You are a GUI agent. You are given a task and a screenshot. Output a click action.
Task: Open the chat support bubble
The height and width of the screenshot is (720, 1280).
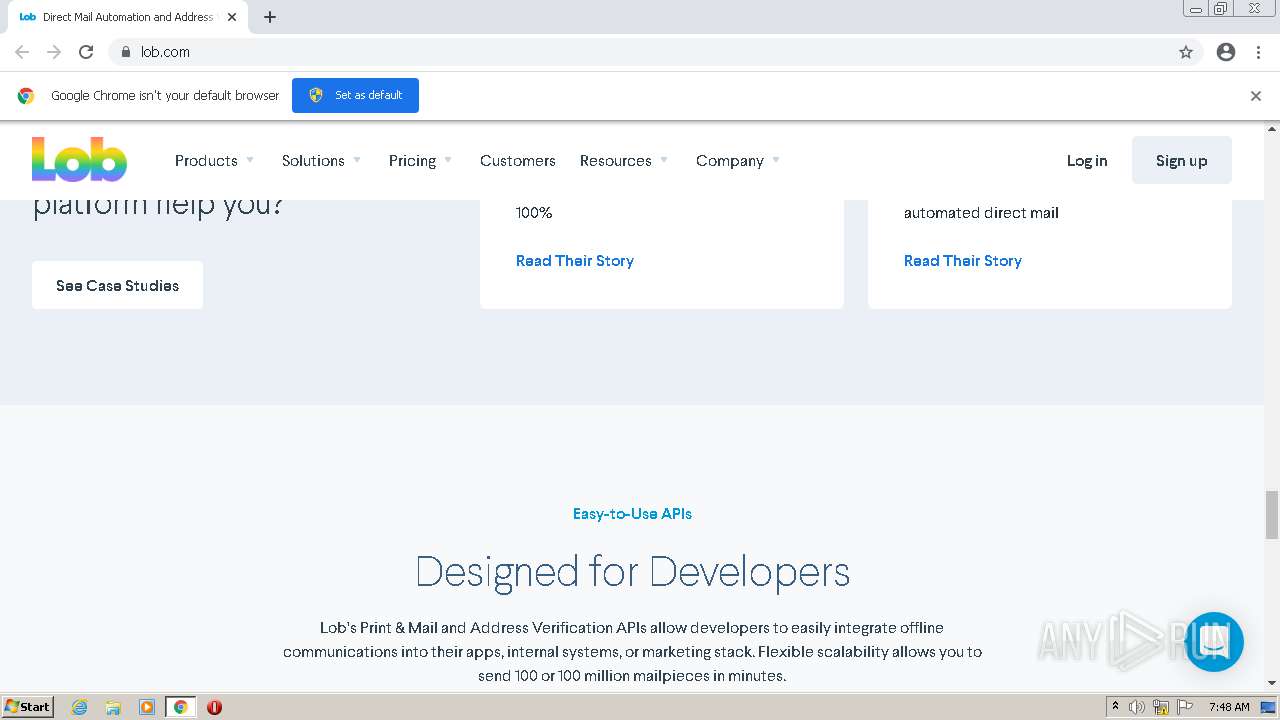pos(1214,642)
